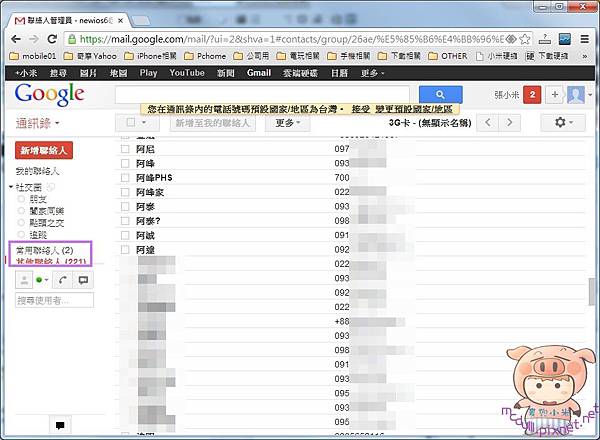The height and width of the screenshot is (440, 600).
Task: Open the select-all dropdown arrow
Action: pos(144,122)
